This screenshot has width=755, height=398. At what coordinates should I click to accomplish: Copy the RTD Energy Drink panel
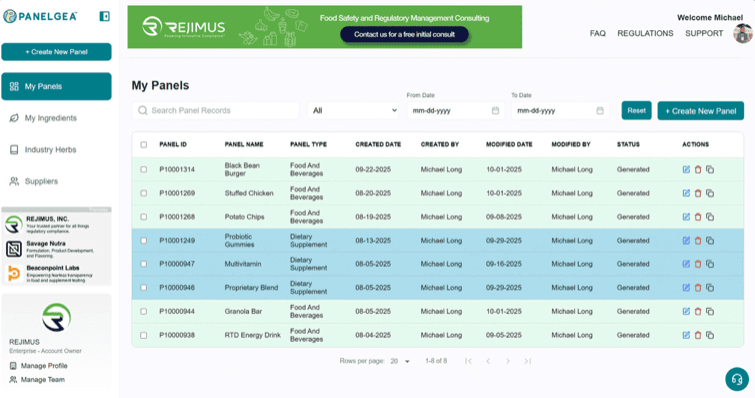click(710, 335)
